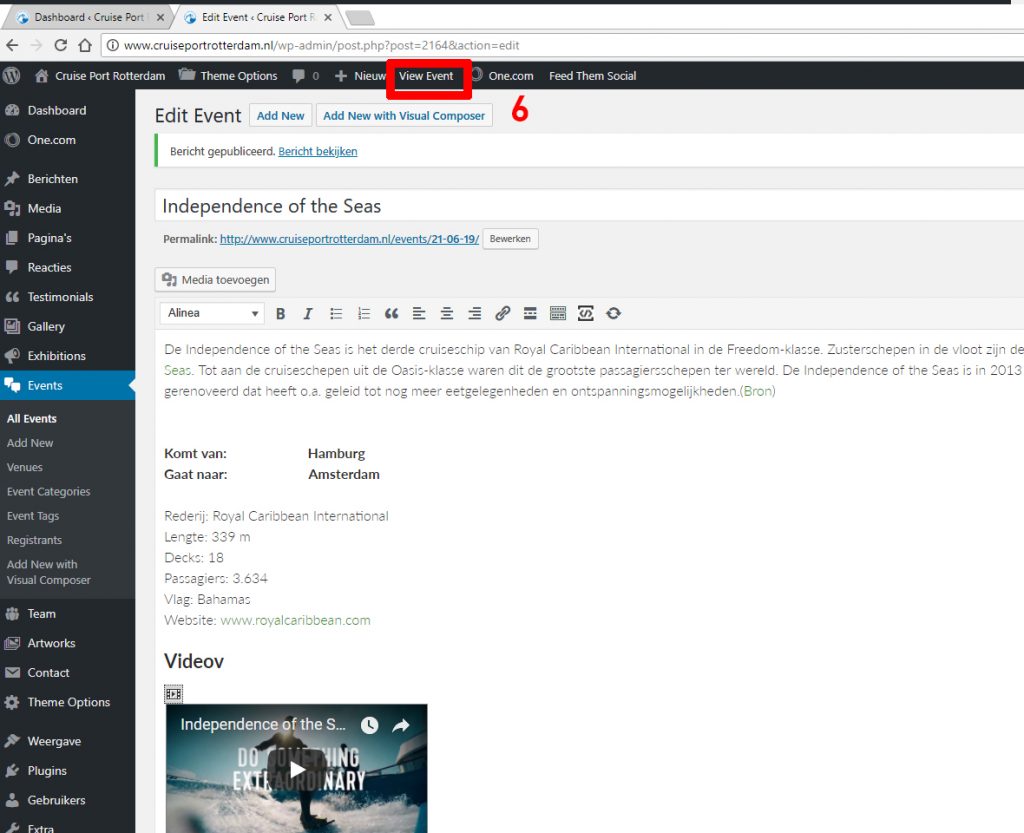Open the comments bubble in admin bar

306,76
